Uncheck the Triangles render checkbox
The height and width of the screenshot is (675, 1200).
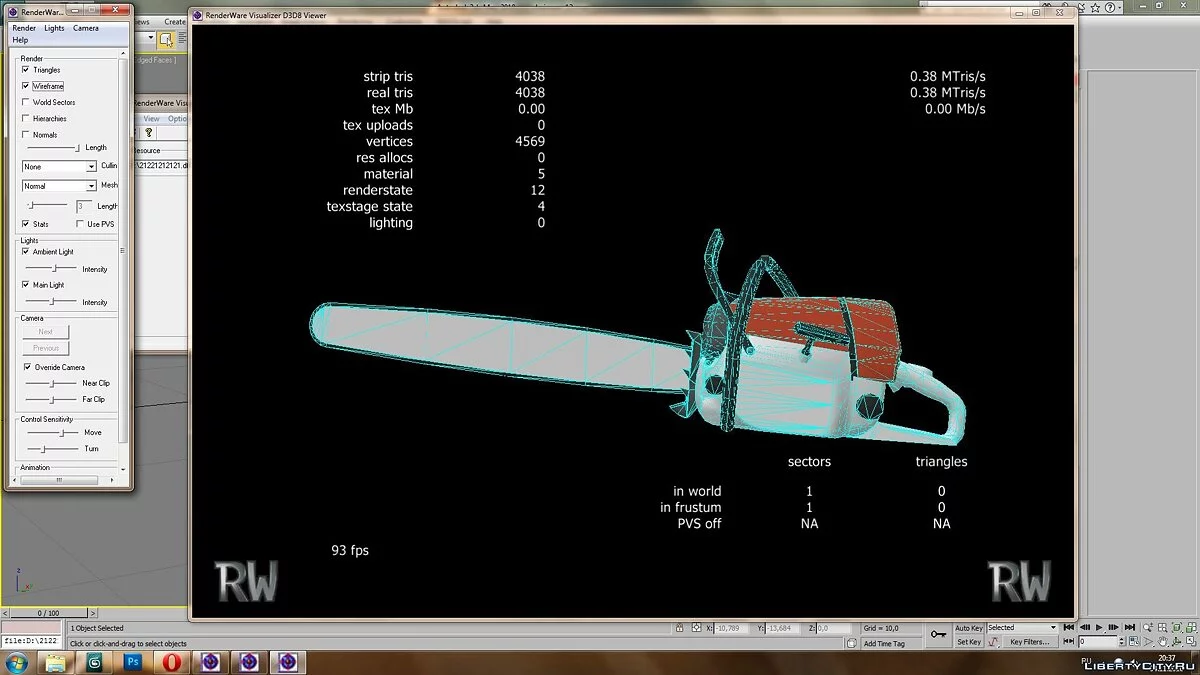click(26, 70)
